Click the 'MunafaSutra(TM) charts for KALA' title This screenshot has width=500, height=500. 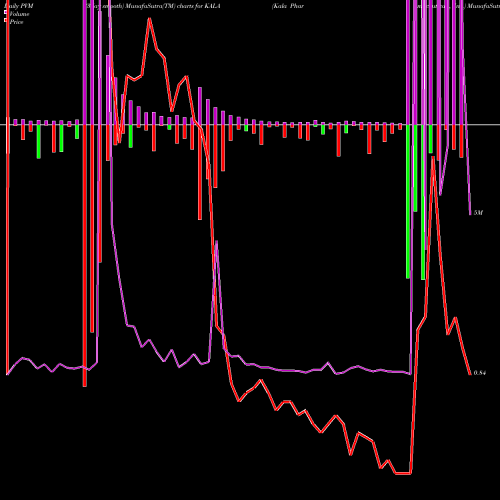[173, 6]
